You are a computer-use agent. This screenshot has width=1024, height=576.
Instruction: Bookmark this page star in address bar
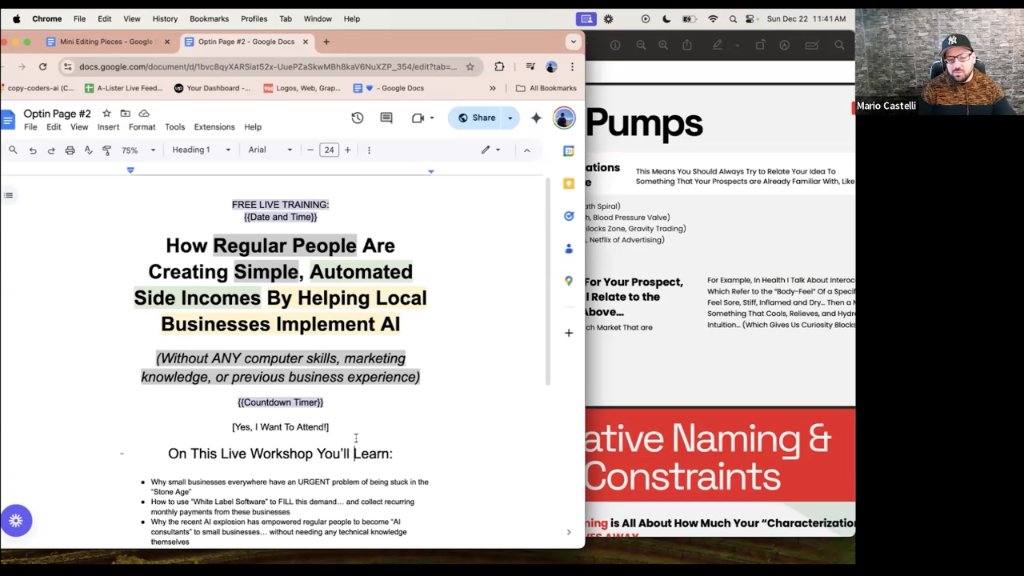470,67
